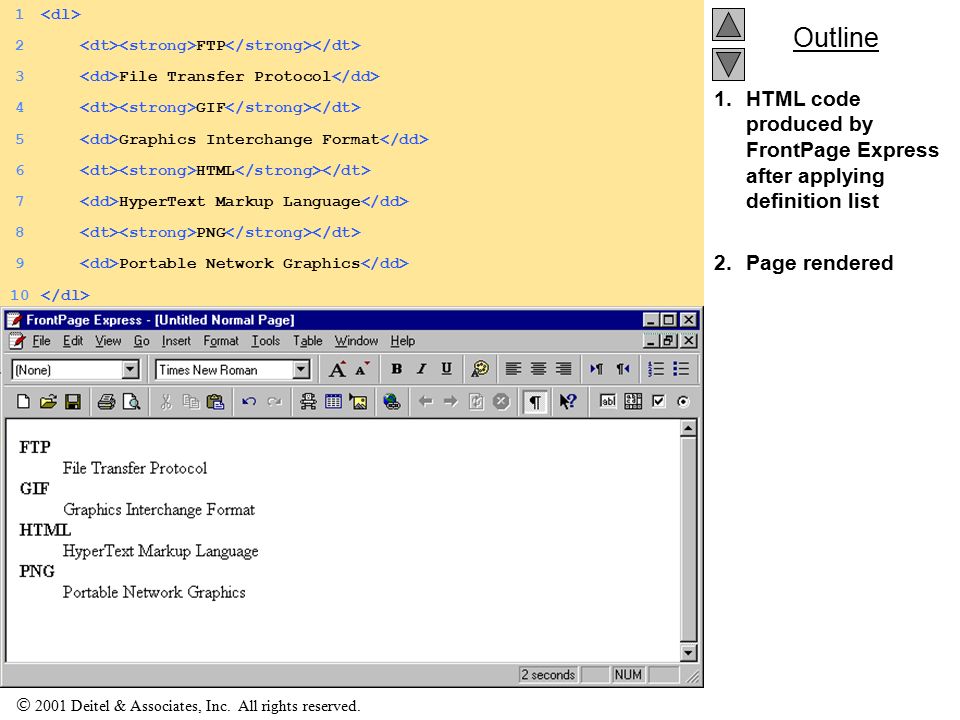Set right-to-left reading direction
Screen dimensions: 960x720
623,369
